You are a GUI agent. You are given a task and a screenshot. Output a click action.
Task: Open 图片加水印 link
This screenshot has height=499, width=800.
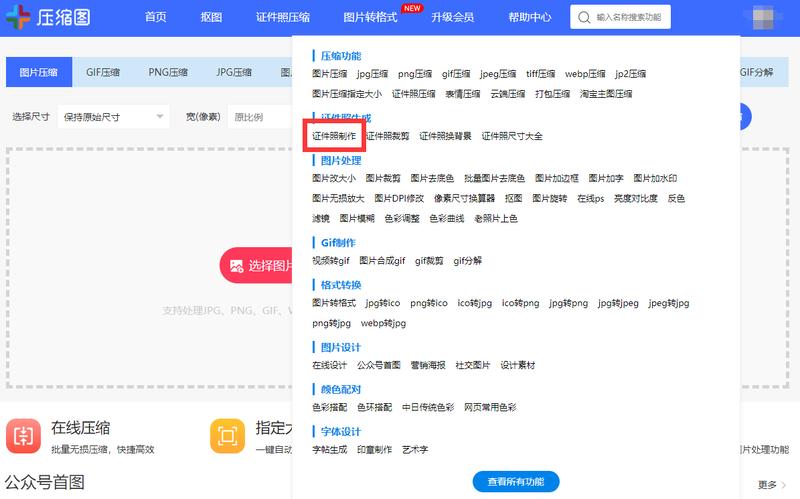(x=655, y=179)
